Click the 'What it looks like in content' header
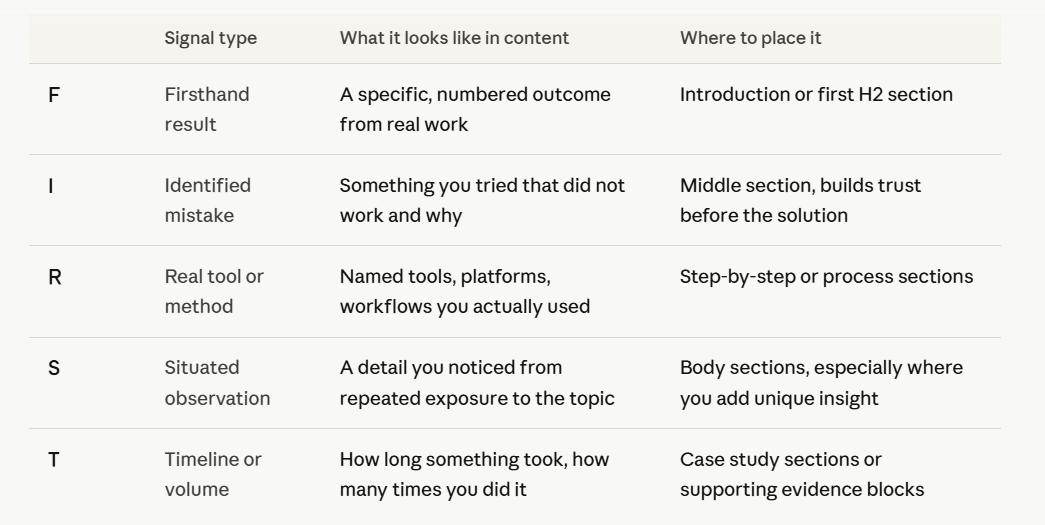Image resolution: width=1045 pixels, height=525 pixels. pos(455,38)
